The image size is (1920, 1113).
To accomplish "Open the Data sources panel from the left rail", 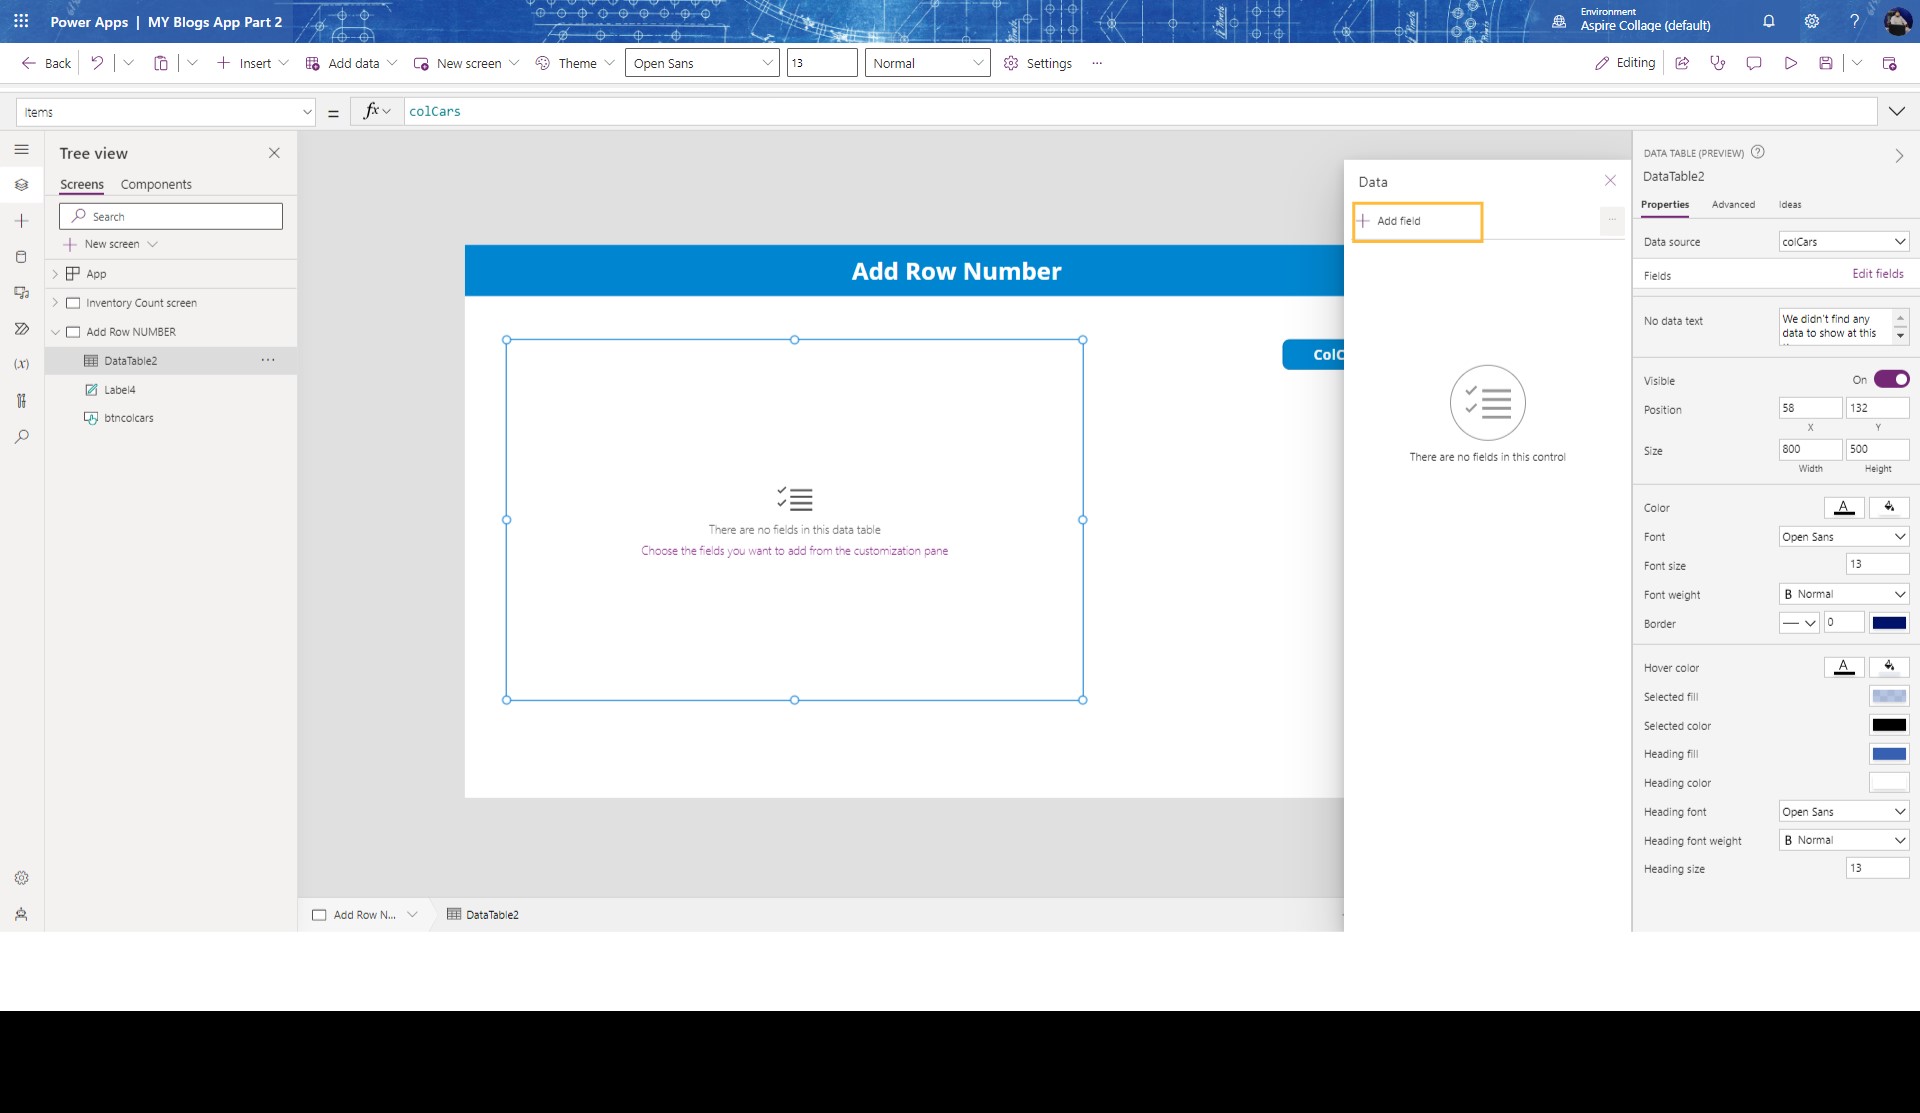I will click(22, 256).
